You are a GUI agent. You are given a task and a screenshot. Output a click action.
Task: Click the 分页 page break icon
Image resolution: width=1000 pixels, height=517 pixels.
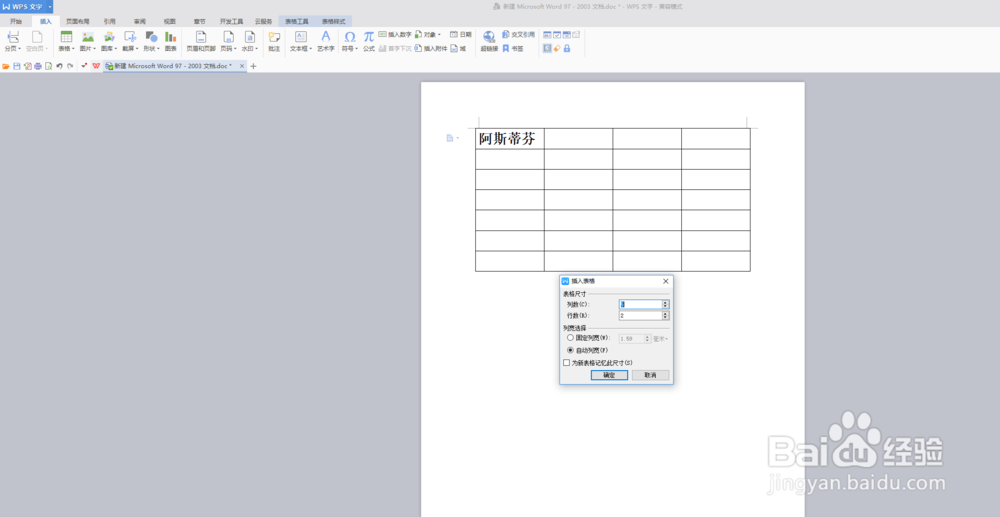coord(13,37)
